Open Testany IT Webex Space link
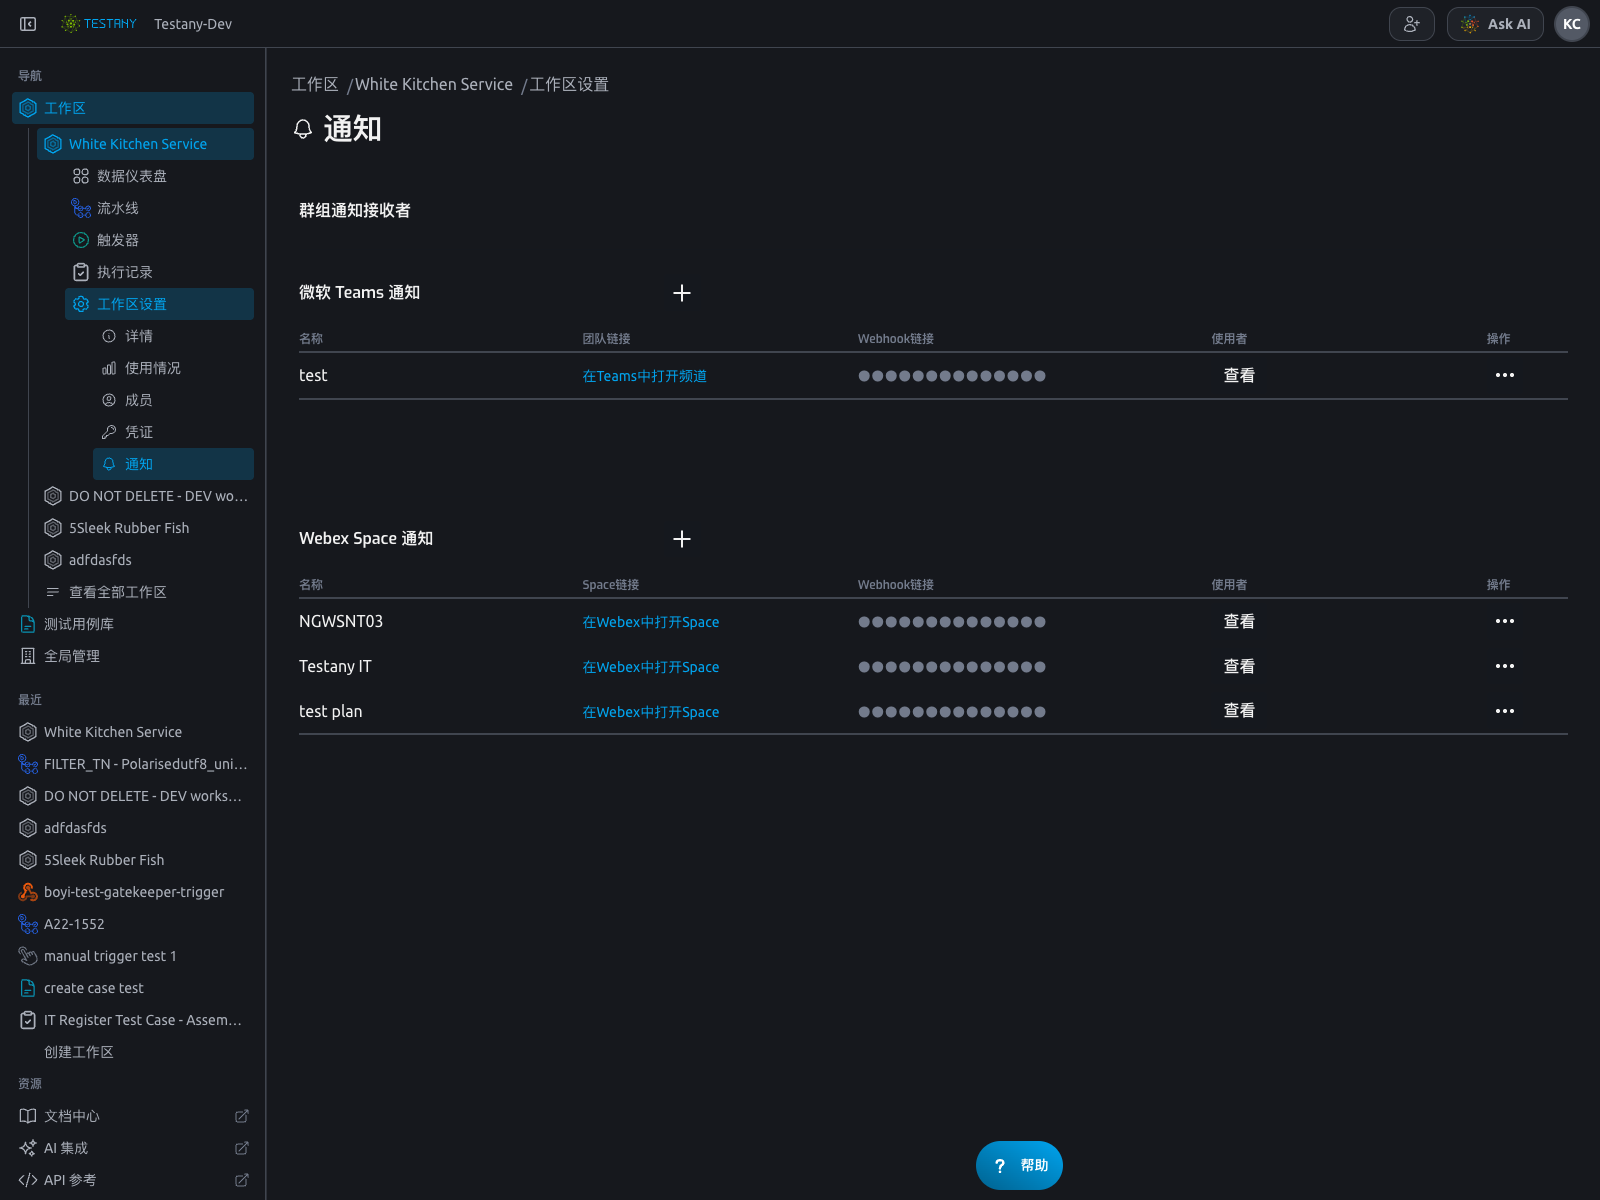 point(651,667)
